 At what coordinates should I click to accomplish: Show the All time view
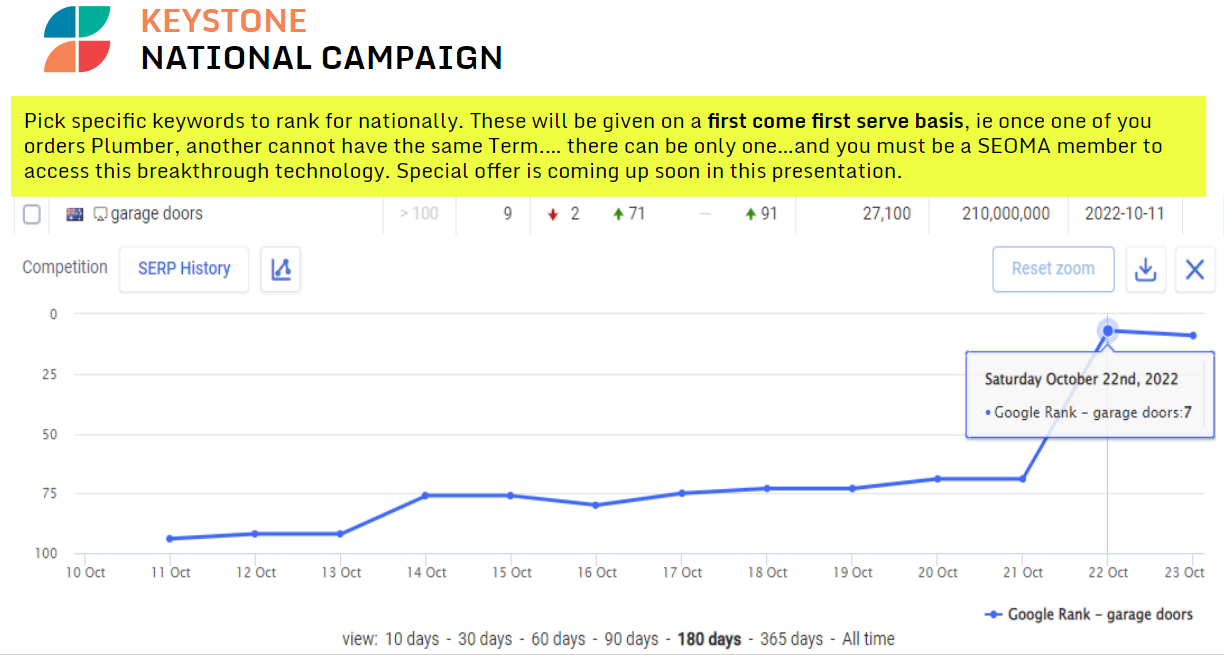[x=870, y=639]
